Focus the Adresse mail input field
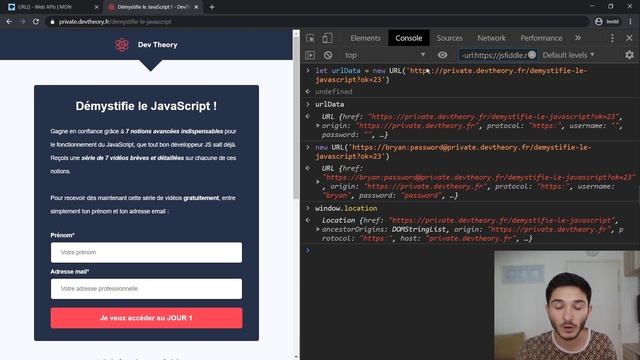This screenshot has height=360, width=640. pos(146,289)
